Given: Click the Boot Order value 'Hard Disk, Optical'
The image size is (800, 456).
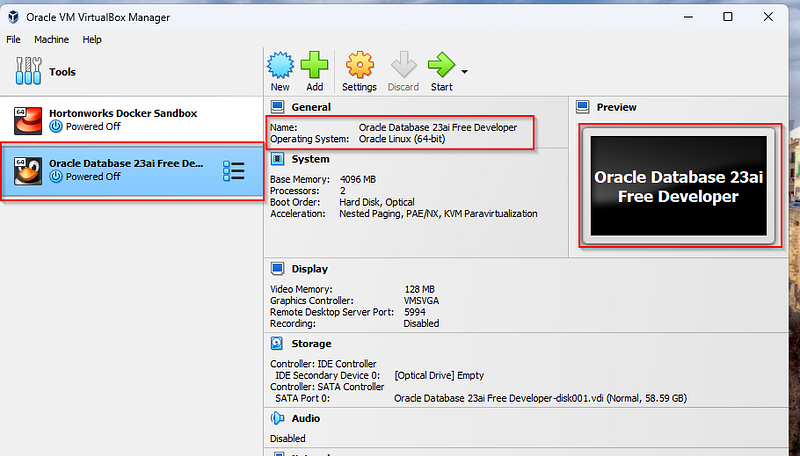Looking at the screenshot, I should pos(377,202).
